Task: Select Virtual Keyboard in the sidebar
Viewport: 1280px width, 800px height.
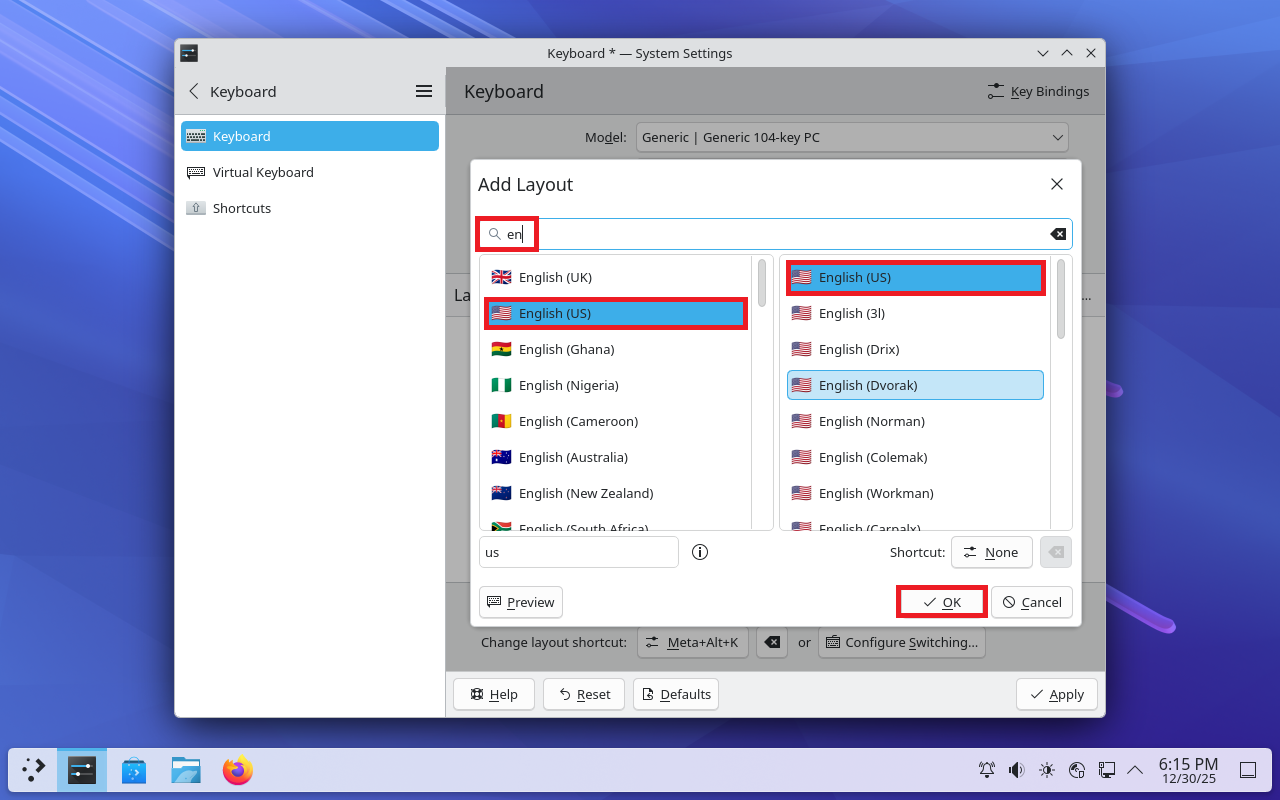Action: click(263, 172)
